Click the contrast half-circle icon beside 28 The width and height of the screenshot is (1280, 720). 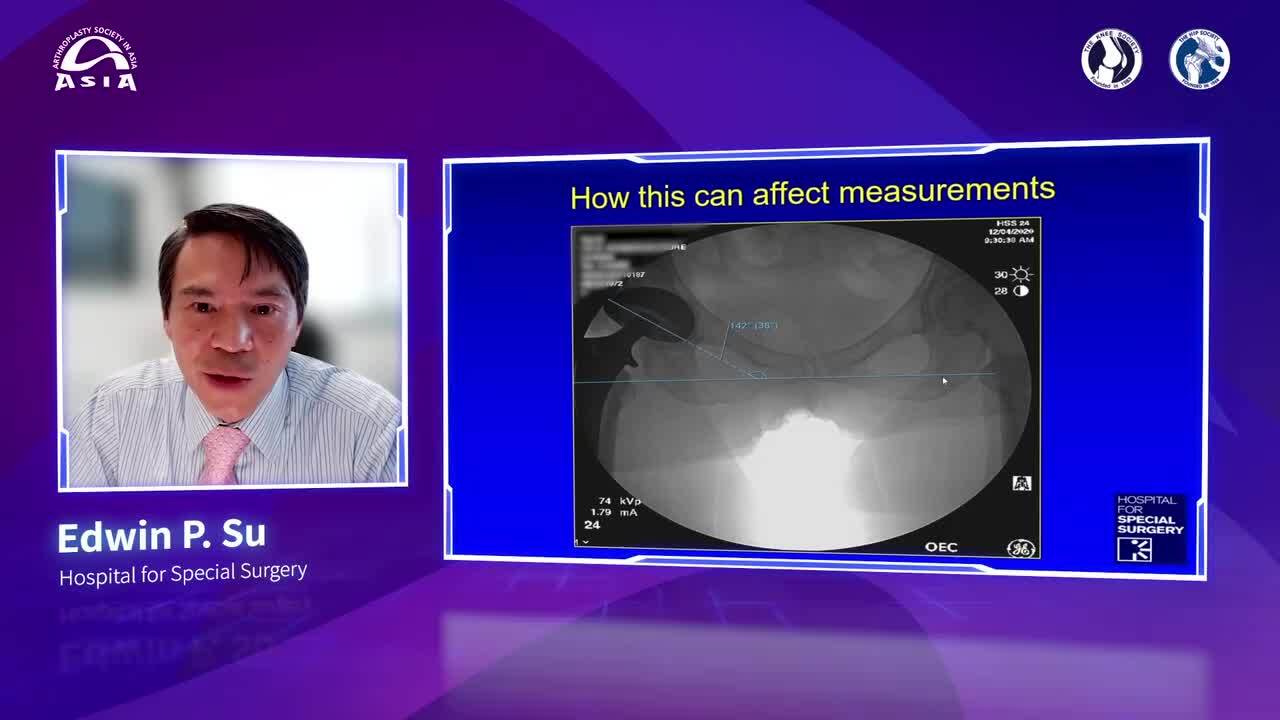tap(1021, 291)
